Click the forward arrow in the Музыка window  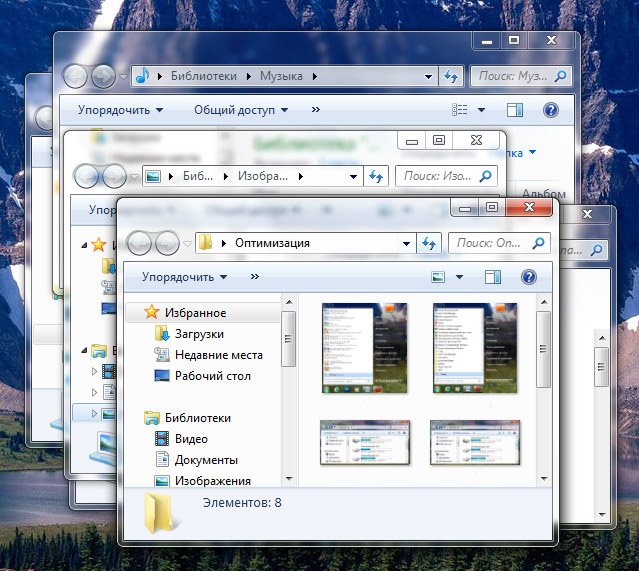[103, 76]
